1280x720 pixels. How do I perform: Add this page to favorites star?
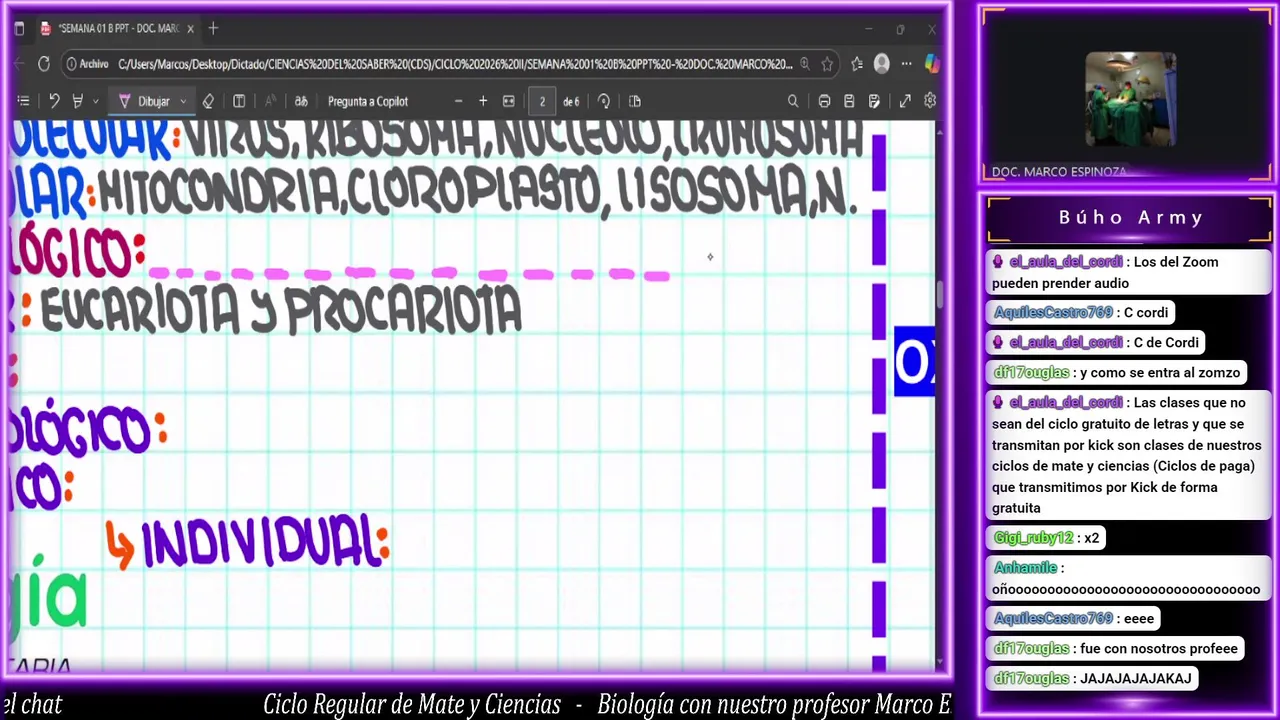click(x=827, y=64)
